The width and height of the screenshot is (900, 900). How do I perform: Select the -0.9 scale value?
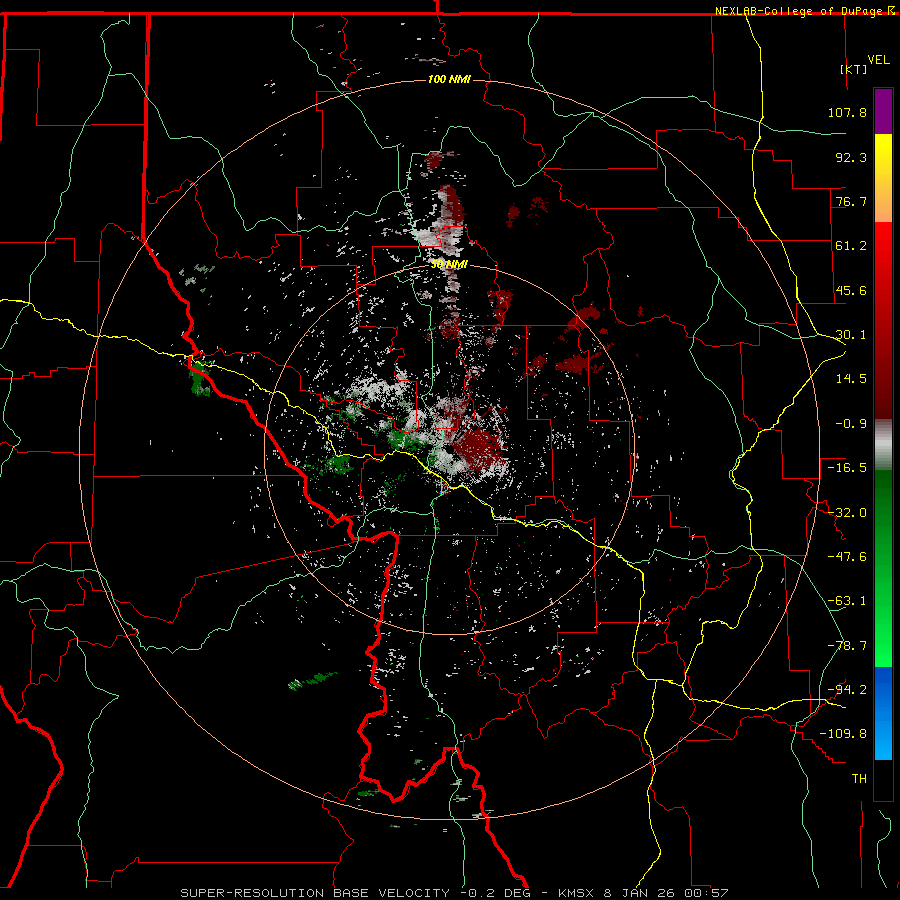[x=851, y=424]
